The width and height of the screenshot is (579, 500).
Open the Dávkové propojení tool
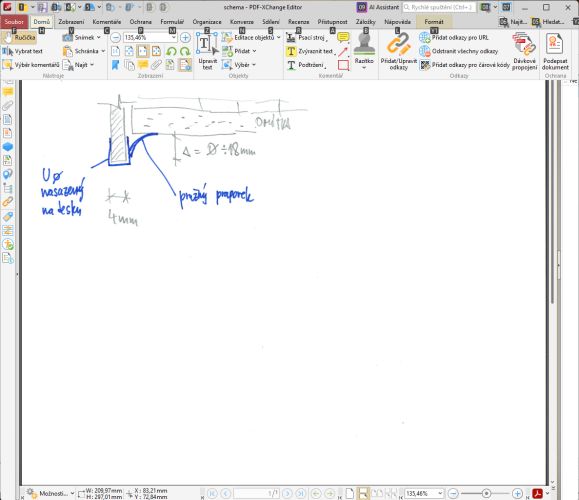click(524, 52)
